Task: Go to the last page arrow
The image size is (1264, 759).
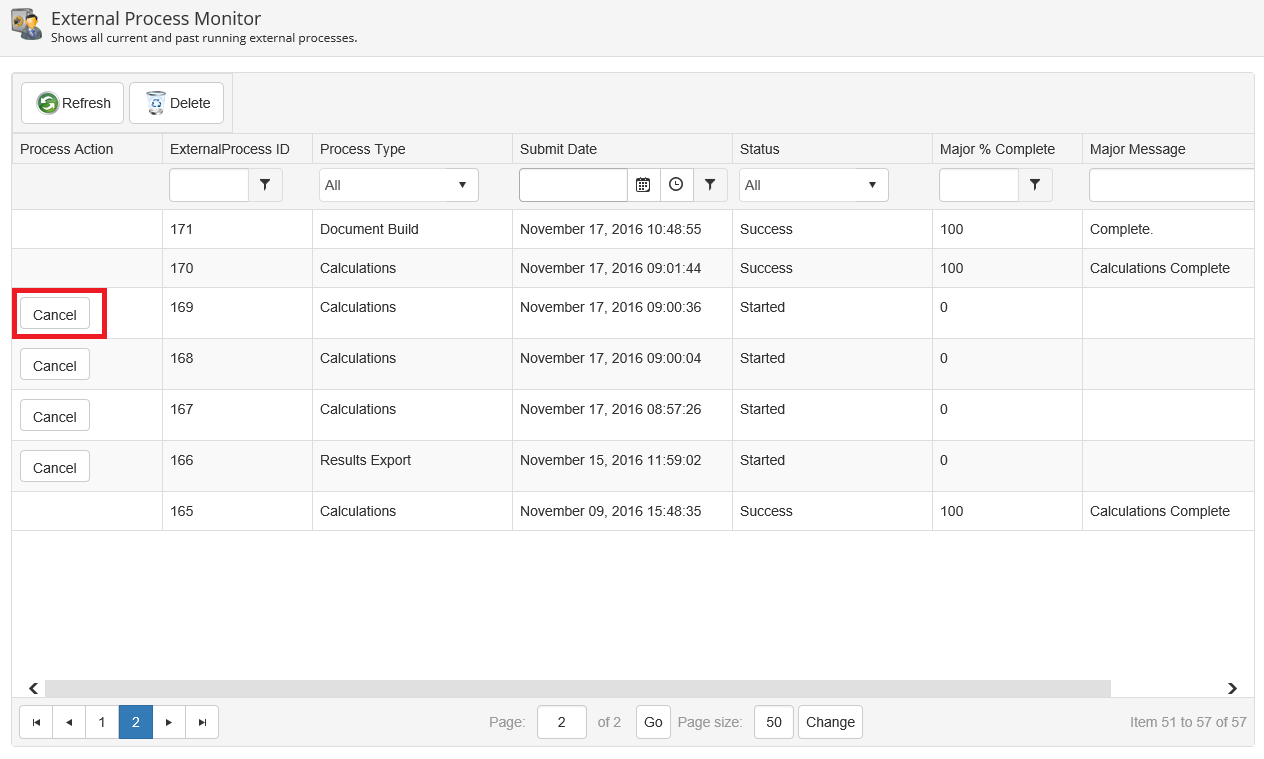Action: click(202, 722)
